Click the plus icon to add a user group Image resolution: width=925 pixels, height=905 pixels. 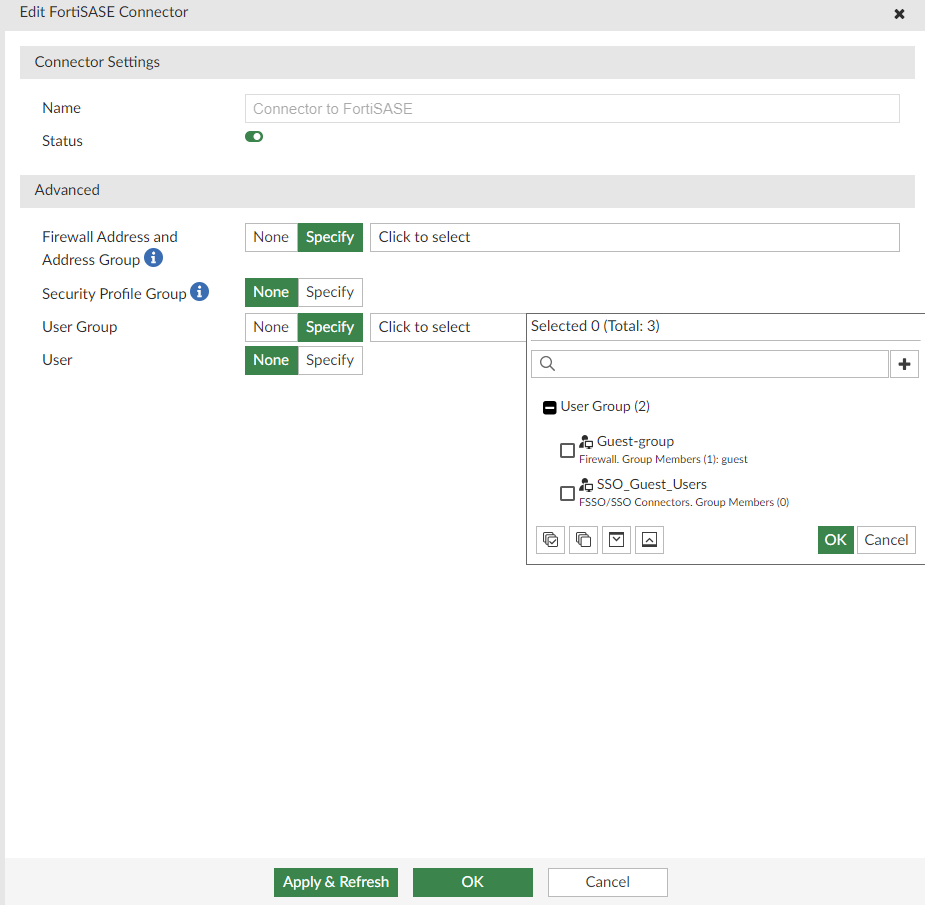904,363
